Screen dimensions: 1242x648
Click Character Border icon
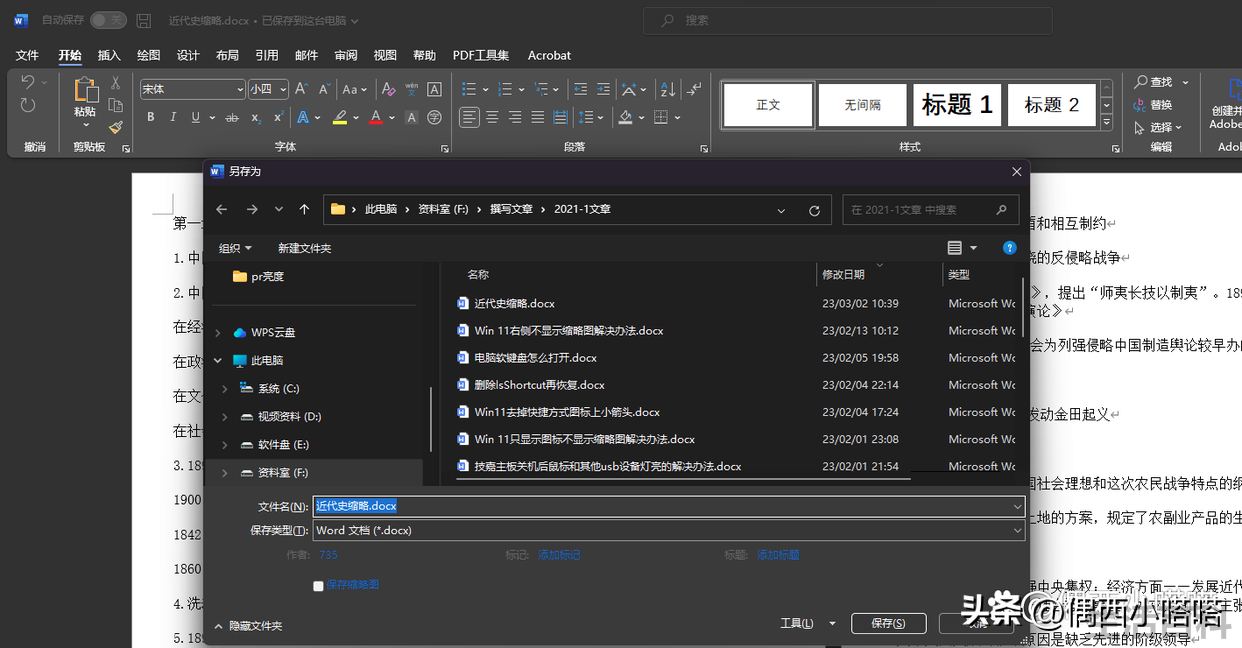click(434, 89)
